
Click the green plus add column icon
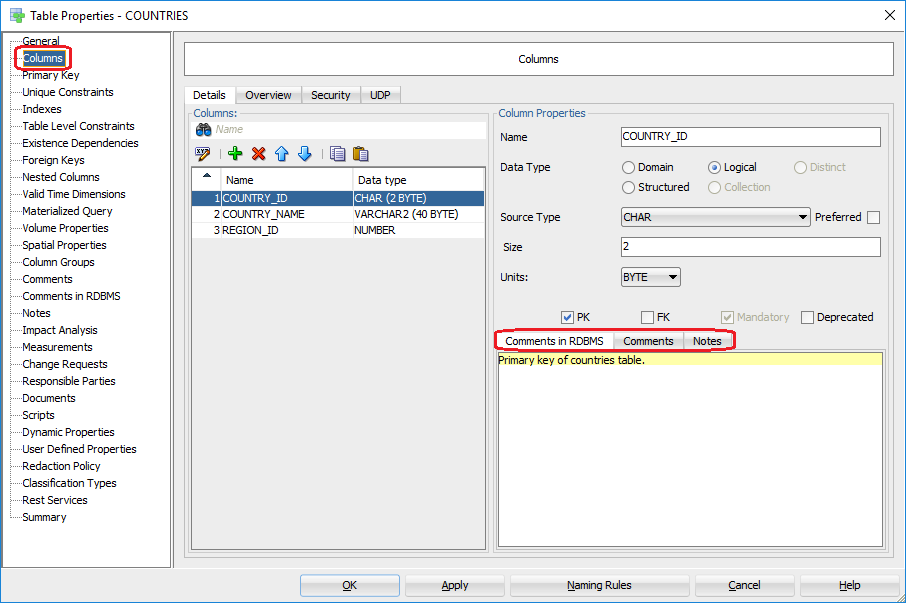point(235,154)
